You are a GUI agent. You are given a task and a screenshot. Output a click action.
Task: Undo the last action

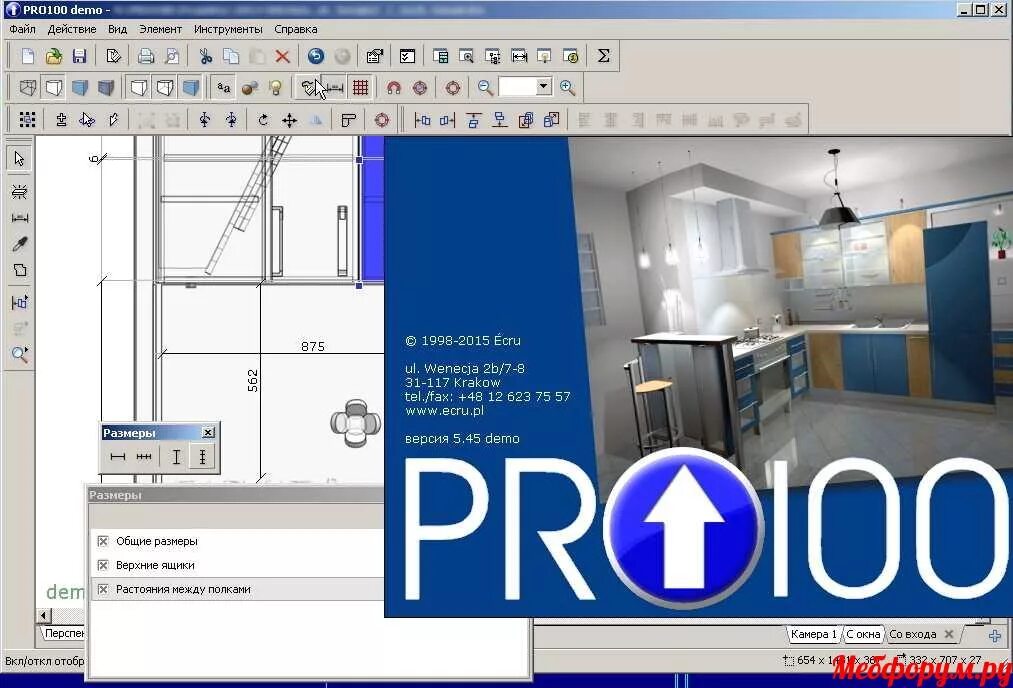coord(316,56)
